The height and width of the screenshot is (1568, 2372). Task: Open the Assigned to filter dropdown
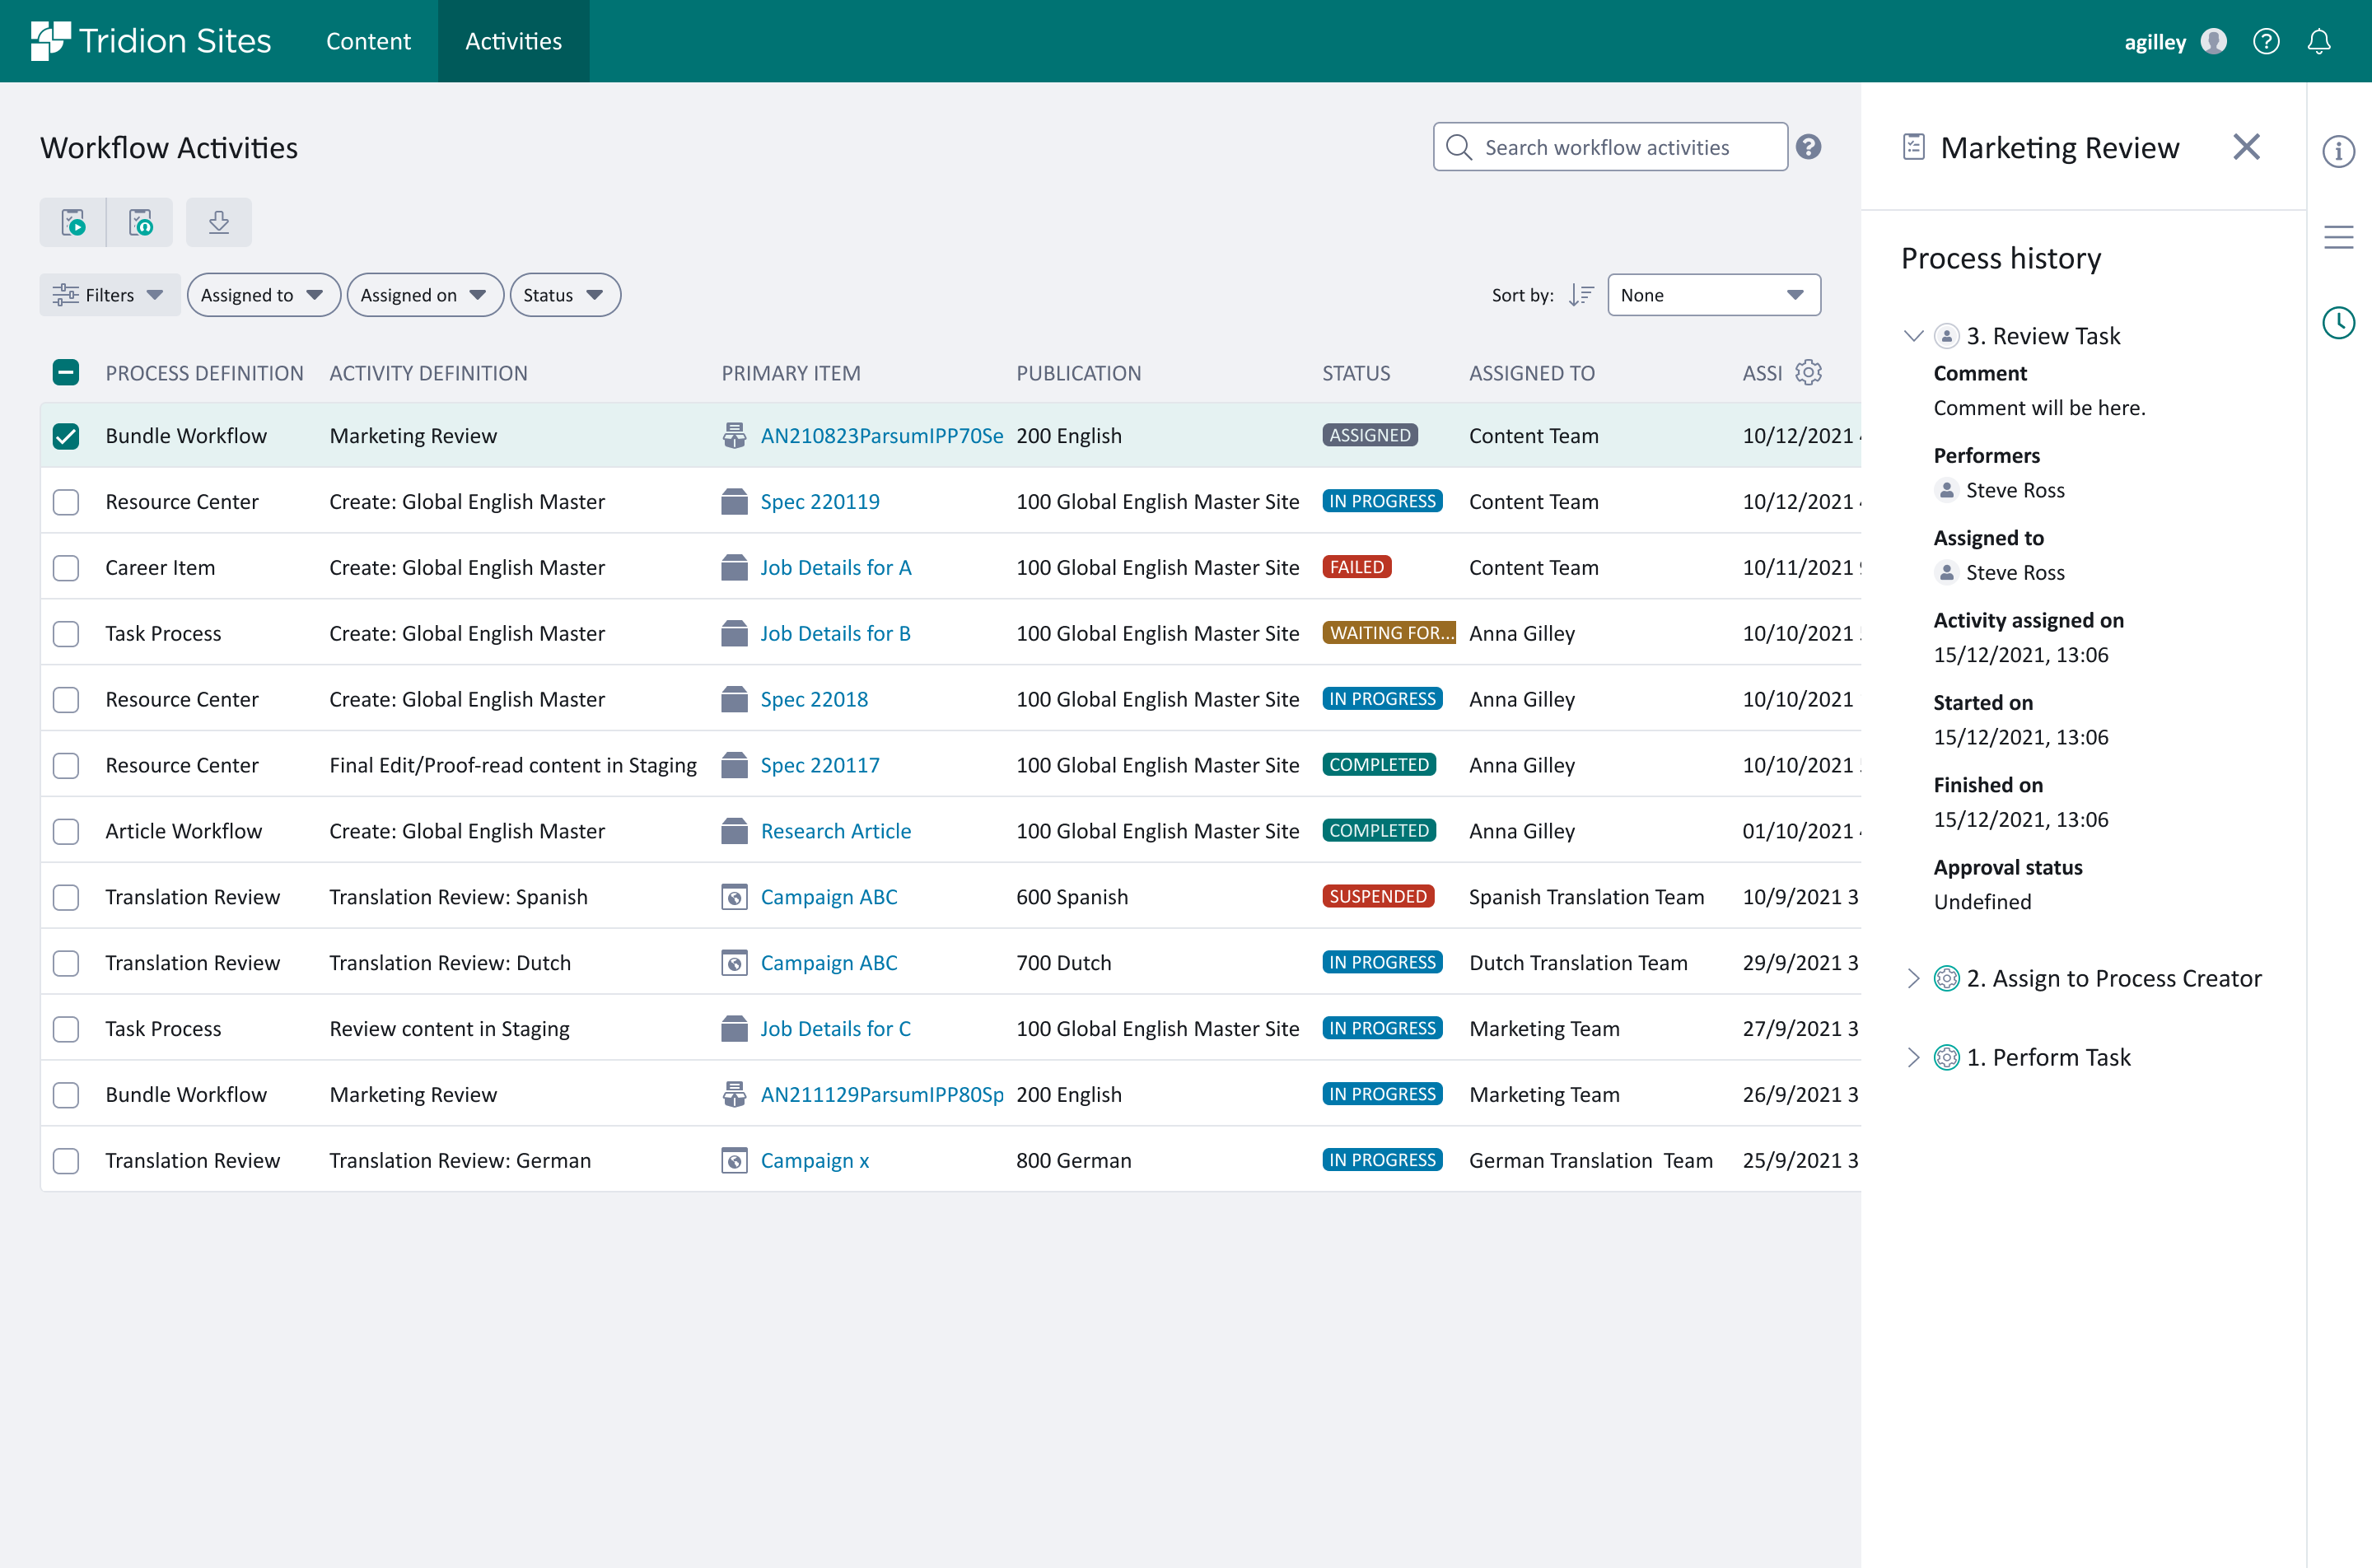point(263,294)
